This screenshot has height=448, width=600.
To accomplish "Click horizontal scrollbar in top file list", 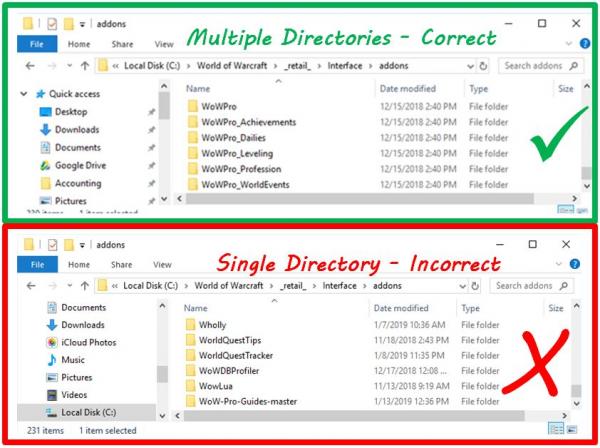I will tap(360, 199).
